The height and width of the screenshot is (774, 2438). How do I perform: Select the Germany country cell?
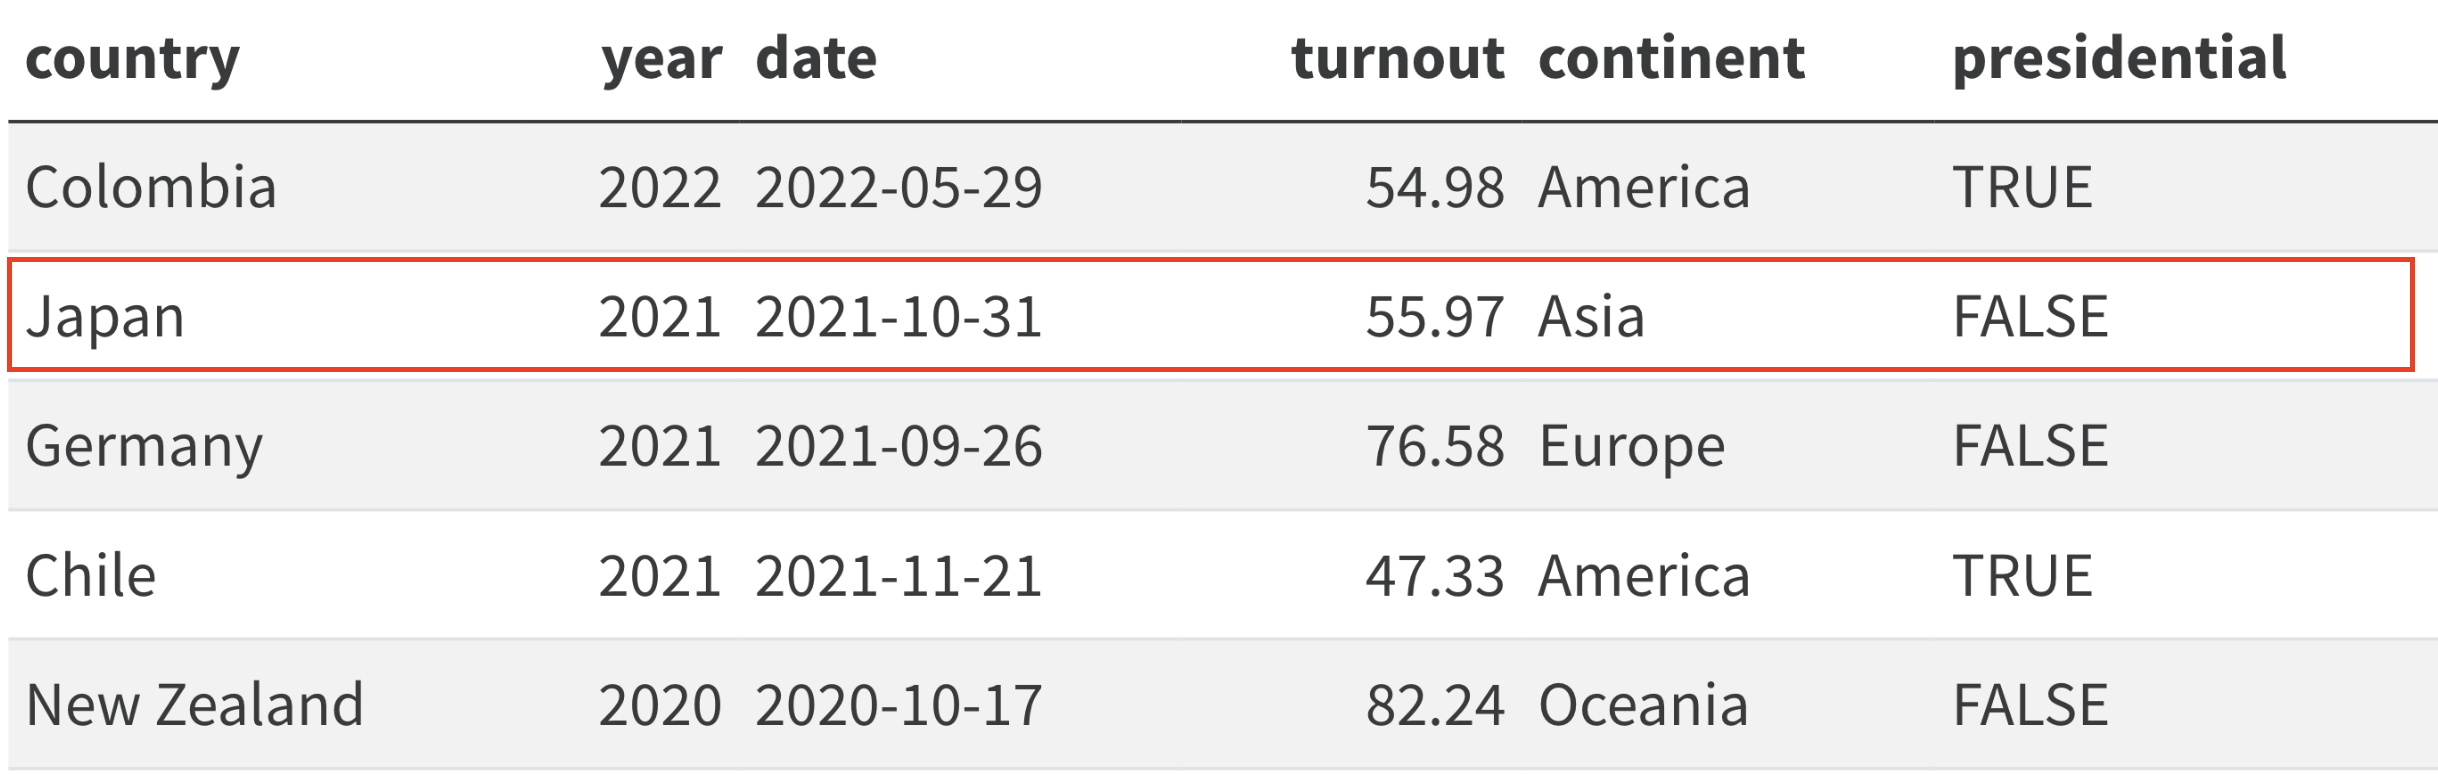click(x=144, y=446)
